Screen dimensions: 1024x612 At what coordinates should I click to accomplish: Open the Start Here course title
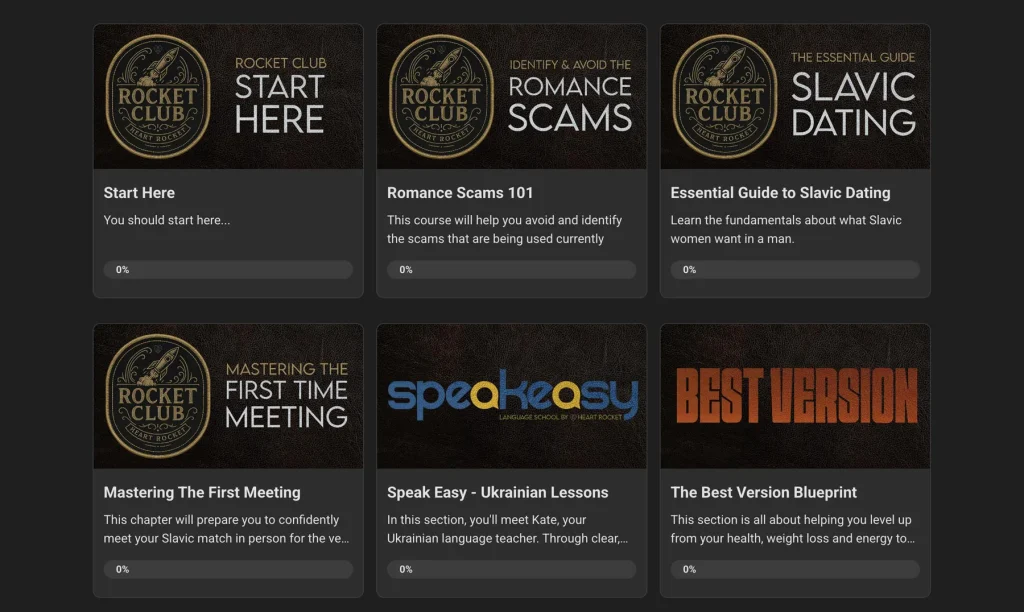[x=139, y=193]
